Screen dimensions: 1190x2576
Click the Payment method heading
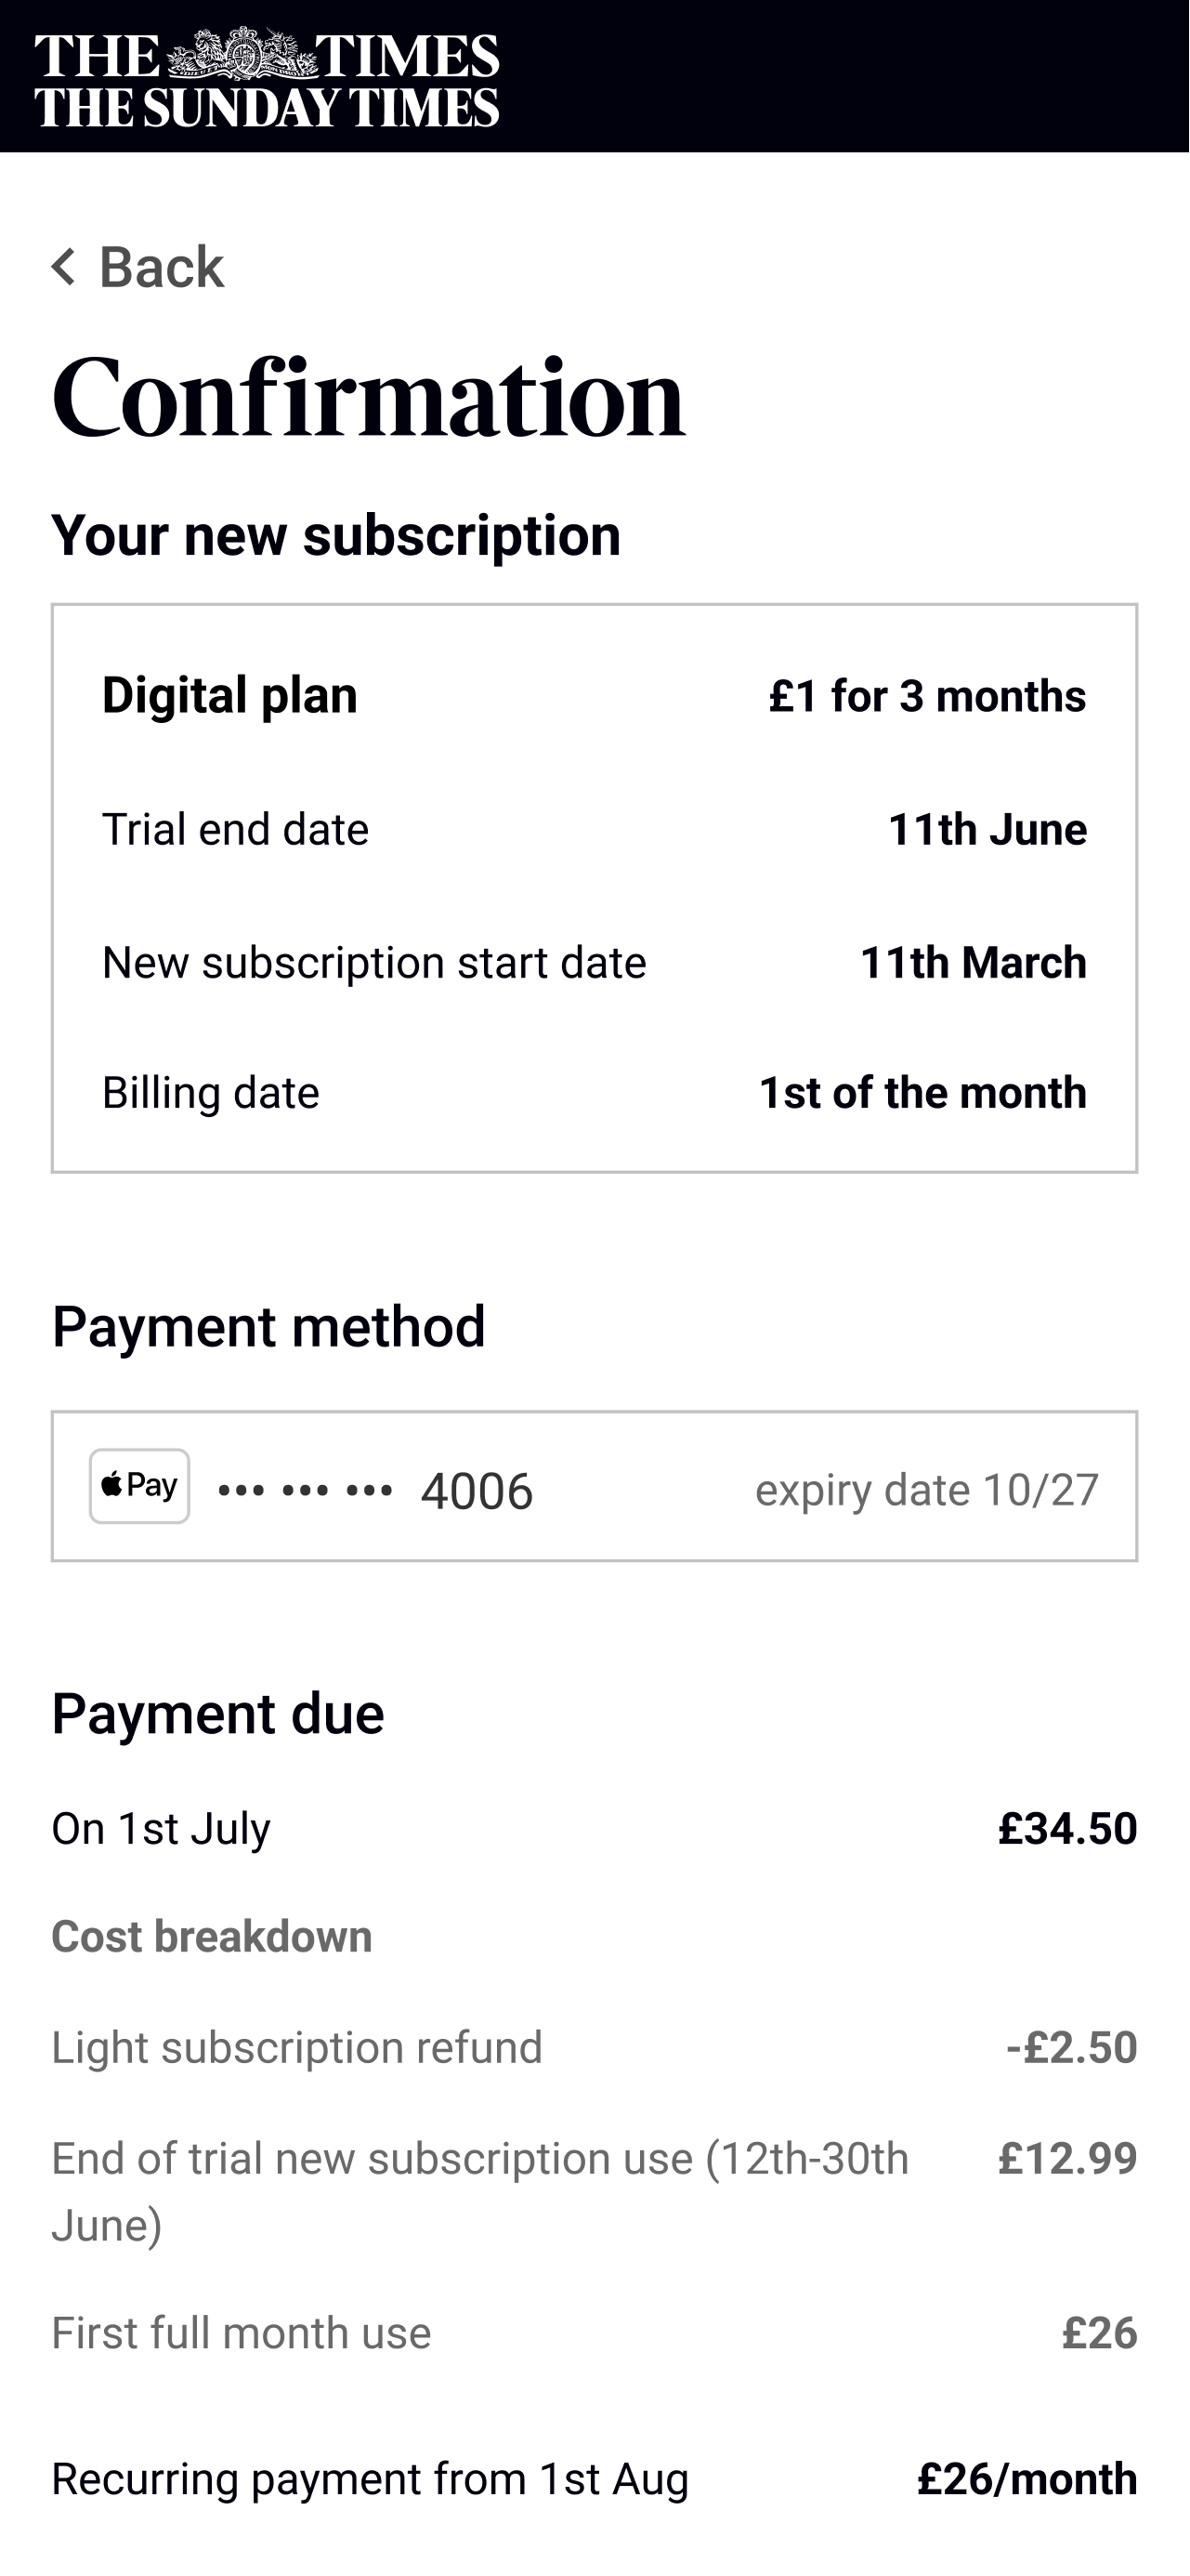pos(268,1327)
